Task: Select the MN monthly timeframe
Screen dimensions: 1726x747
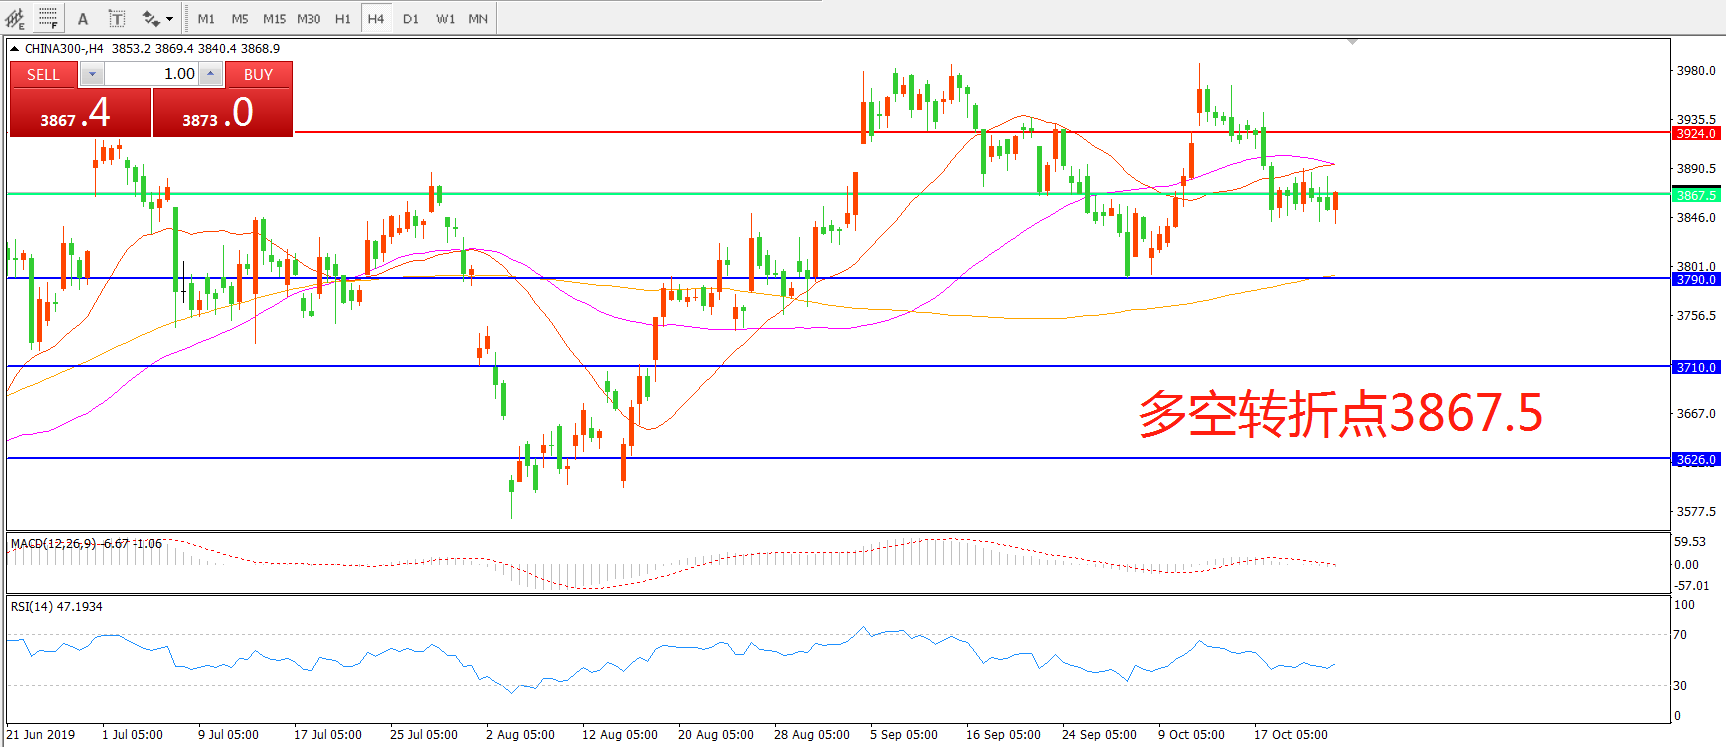Action: click(x=478, y=18)
